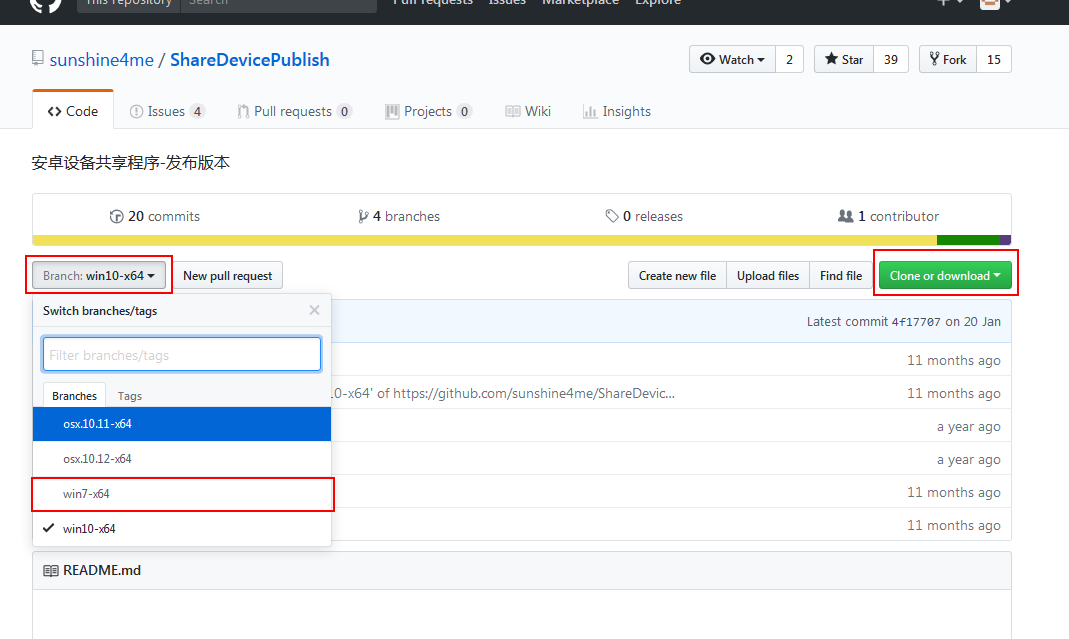Choose the win7-x64 branch
Viewport: 1069px width, 639px height.
[182, 494]
